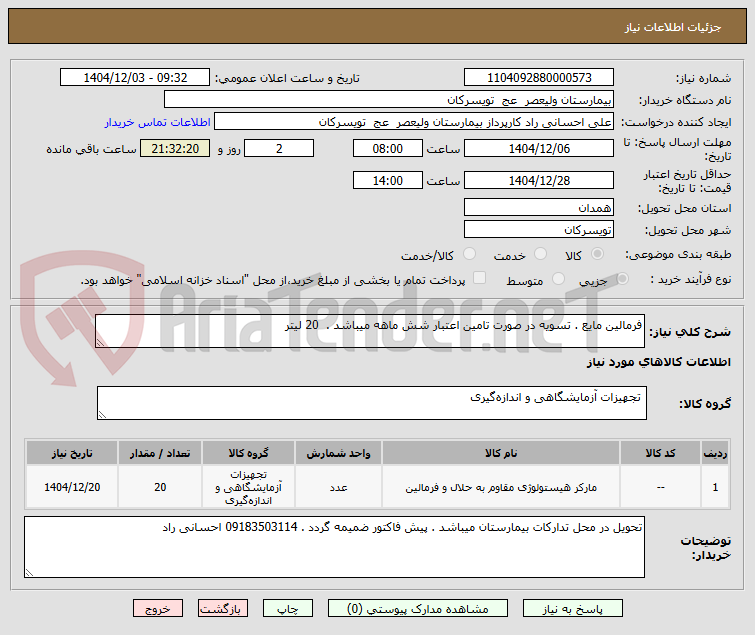The width and height of the screenshot is (755, 635).
Task: Click the quantity cell showing 20
Action: (160, 487)
